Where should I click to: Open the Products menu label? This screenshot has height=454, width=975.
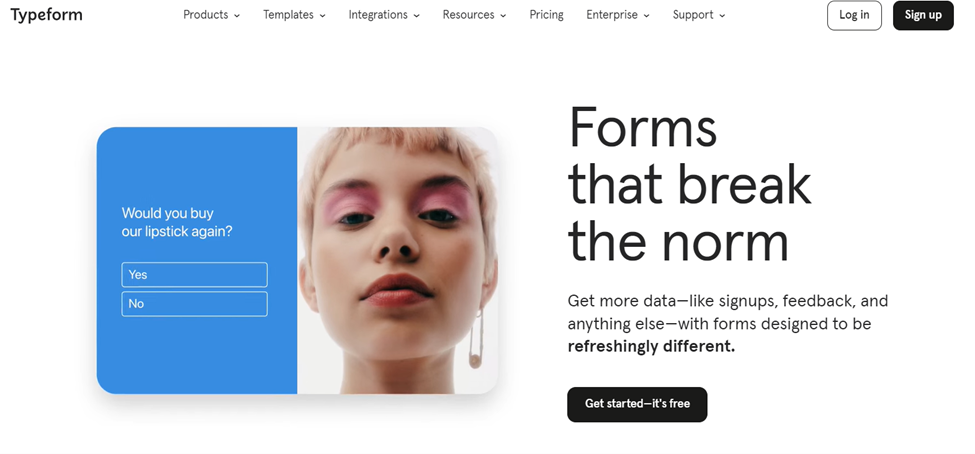coord(205,15)
